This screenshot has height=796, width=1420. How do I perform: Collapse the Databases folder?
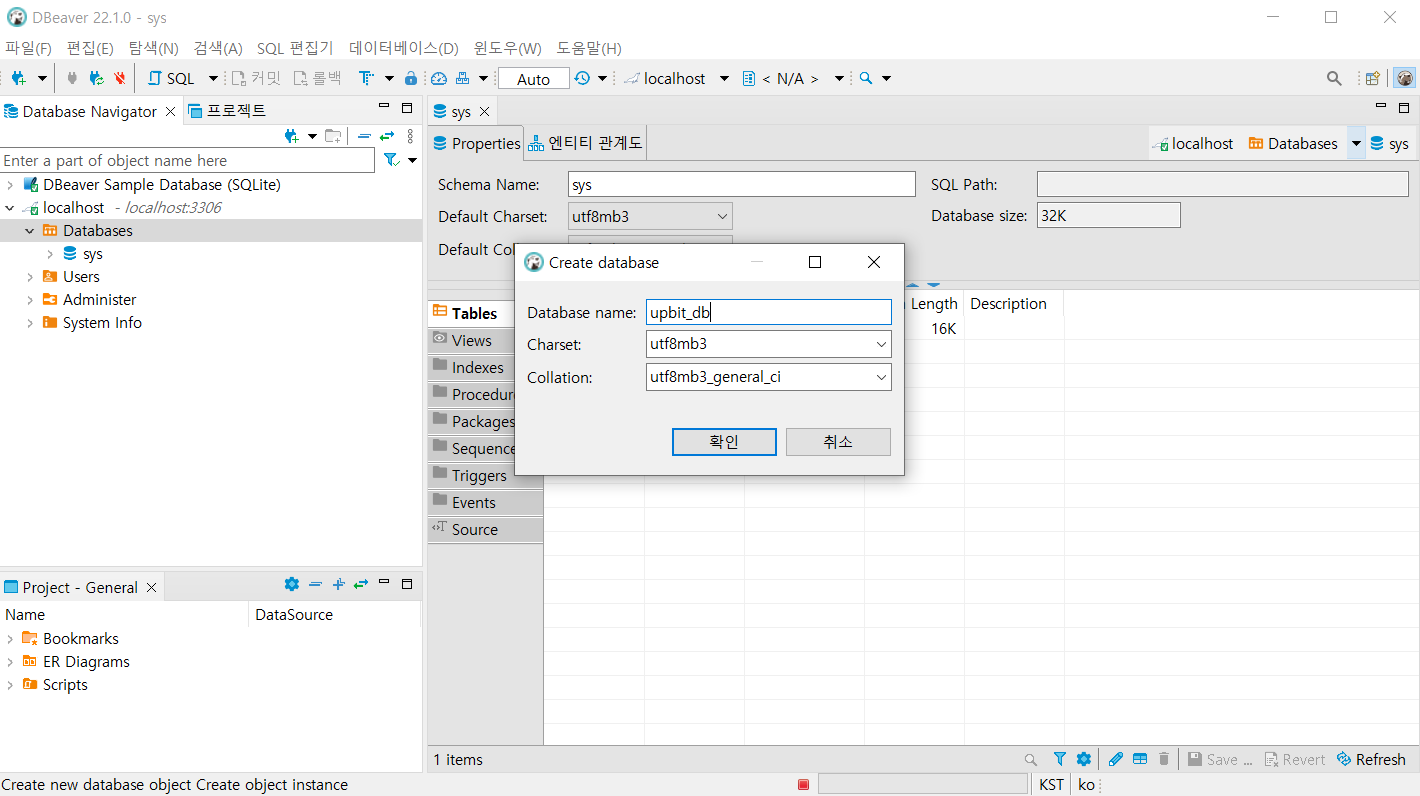point(30,231)
